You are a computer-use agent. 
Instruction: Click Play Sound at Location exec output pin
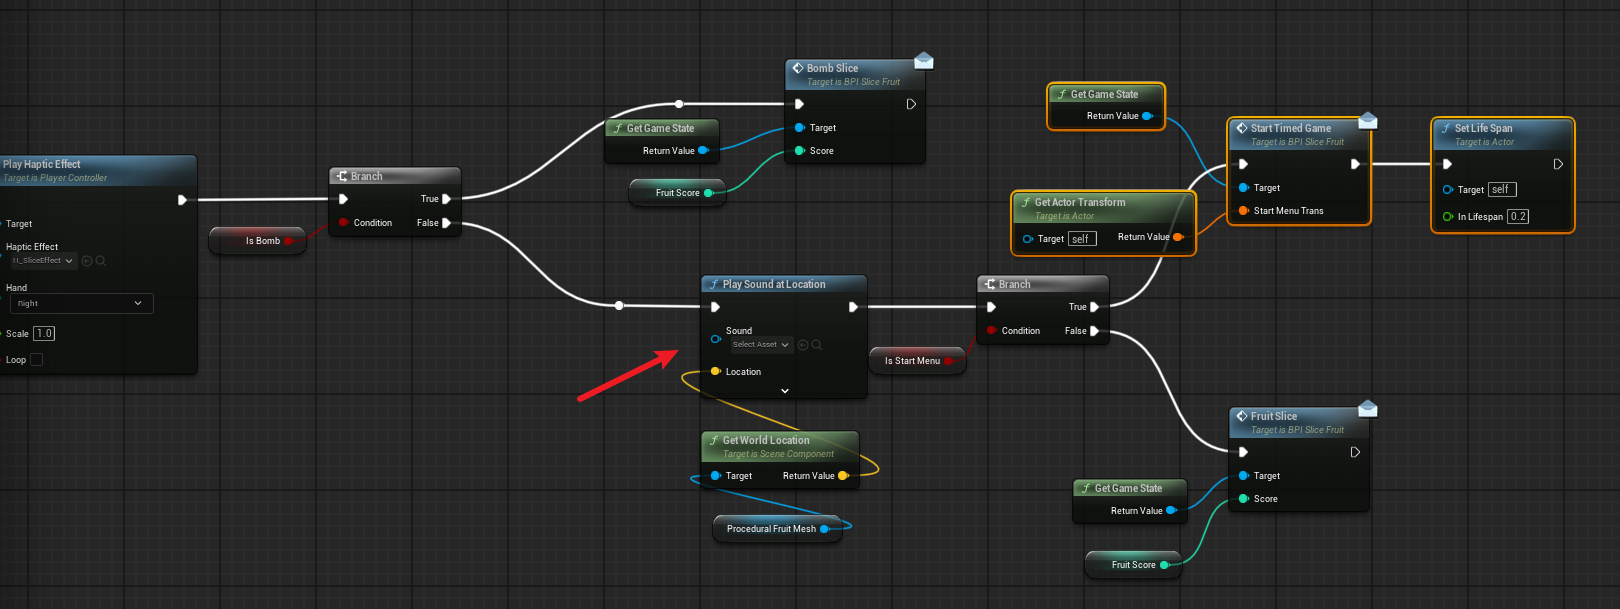tap(853, 307)
